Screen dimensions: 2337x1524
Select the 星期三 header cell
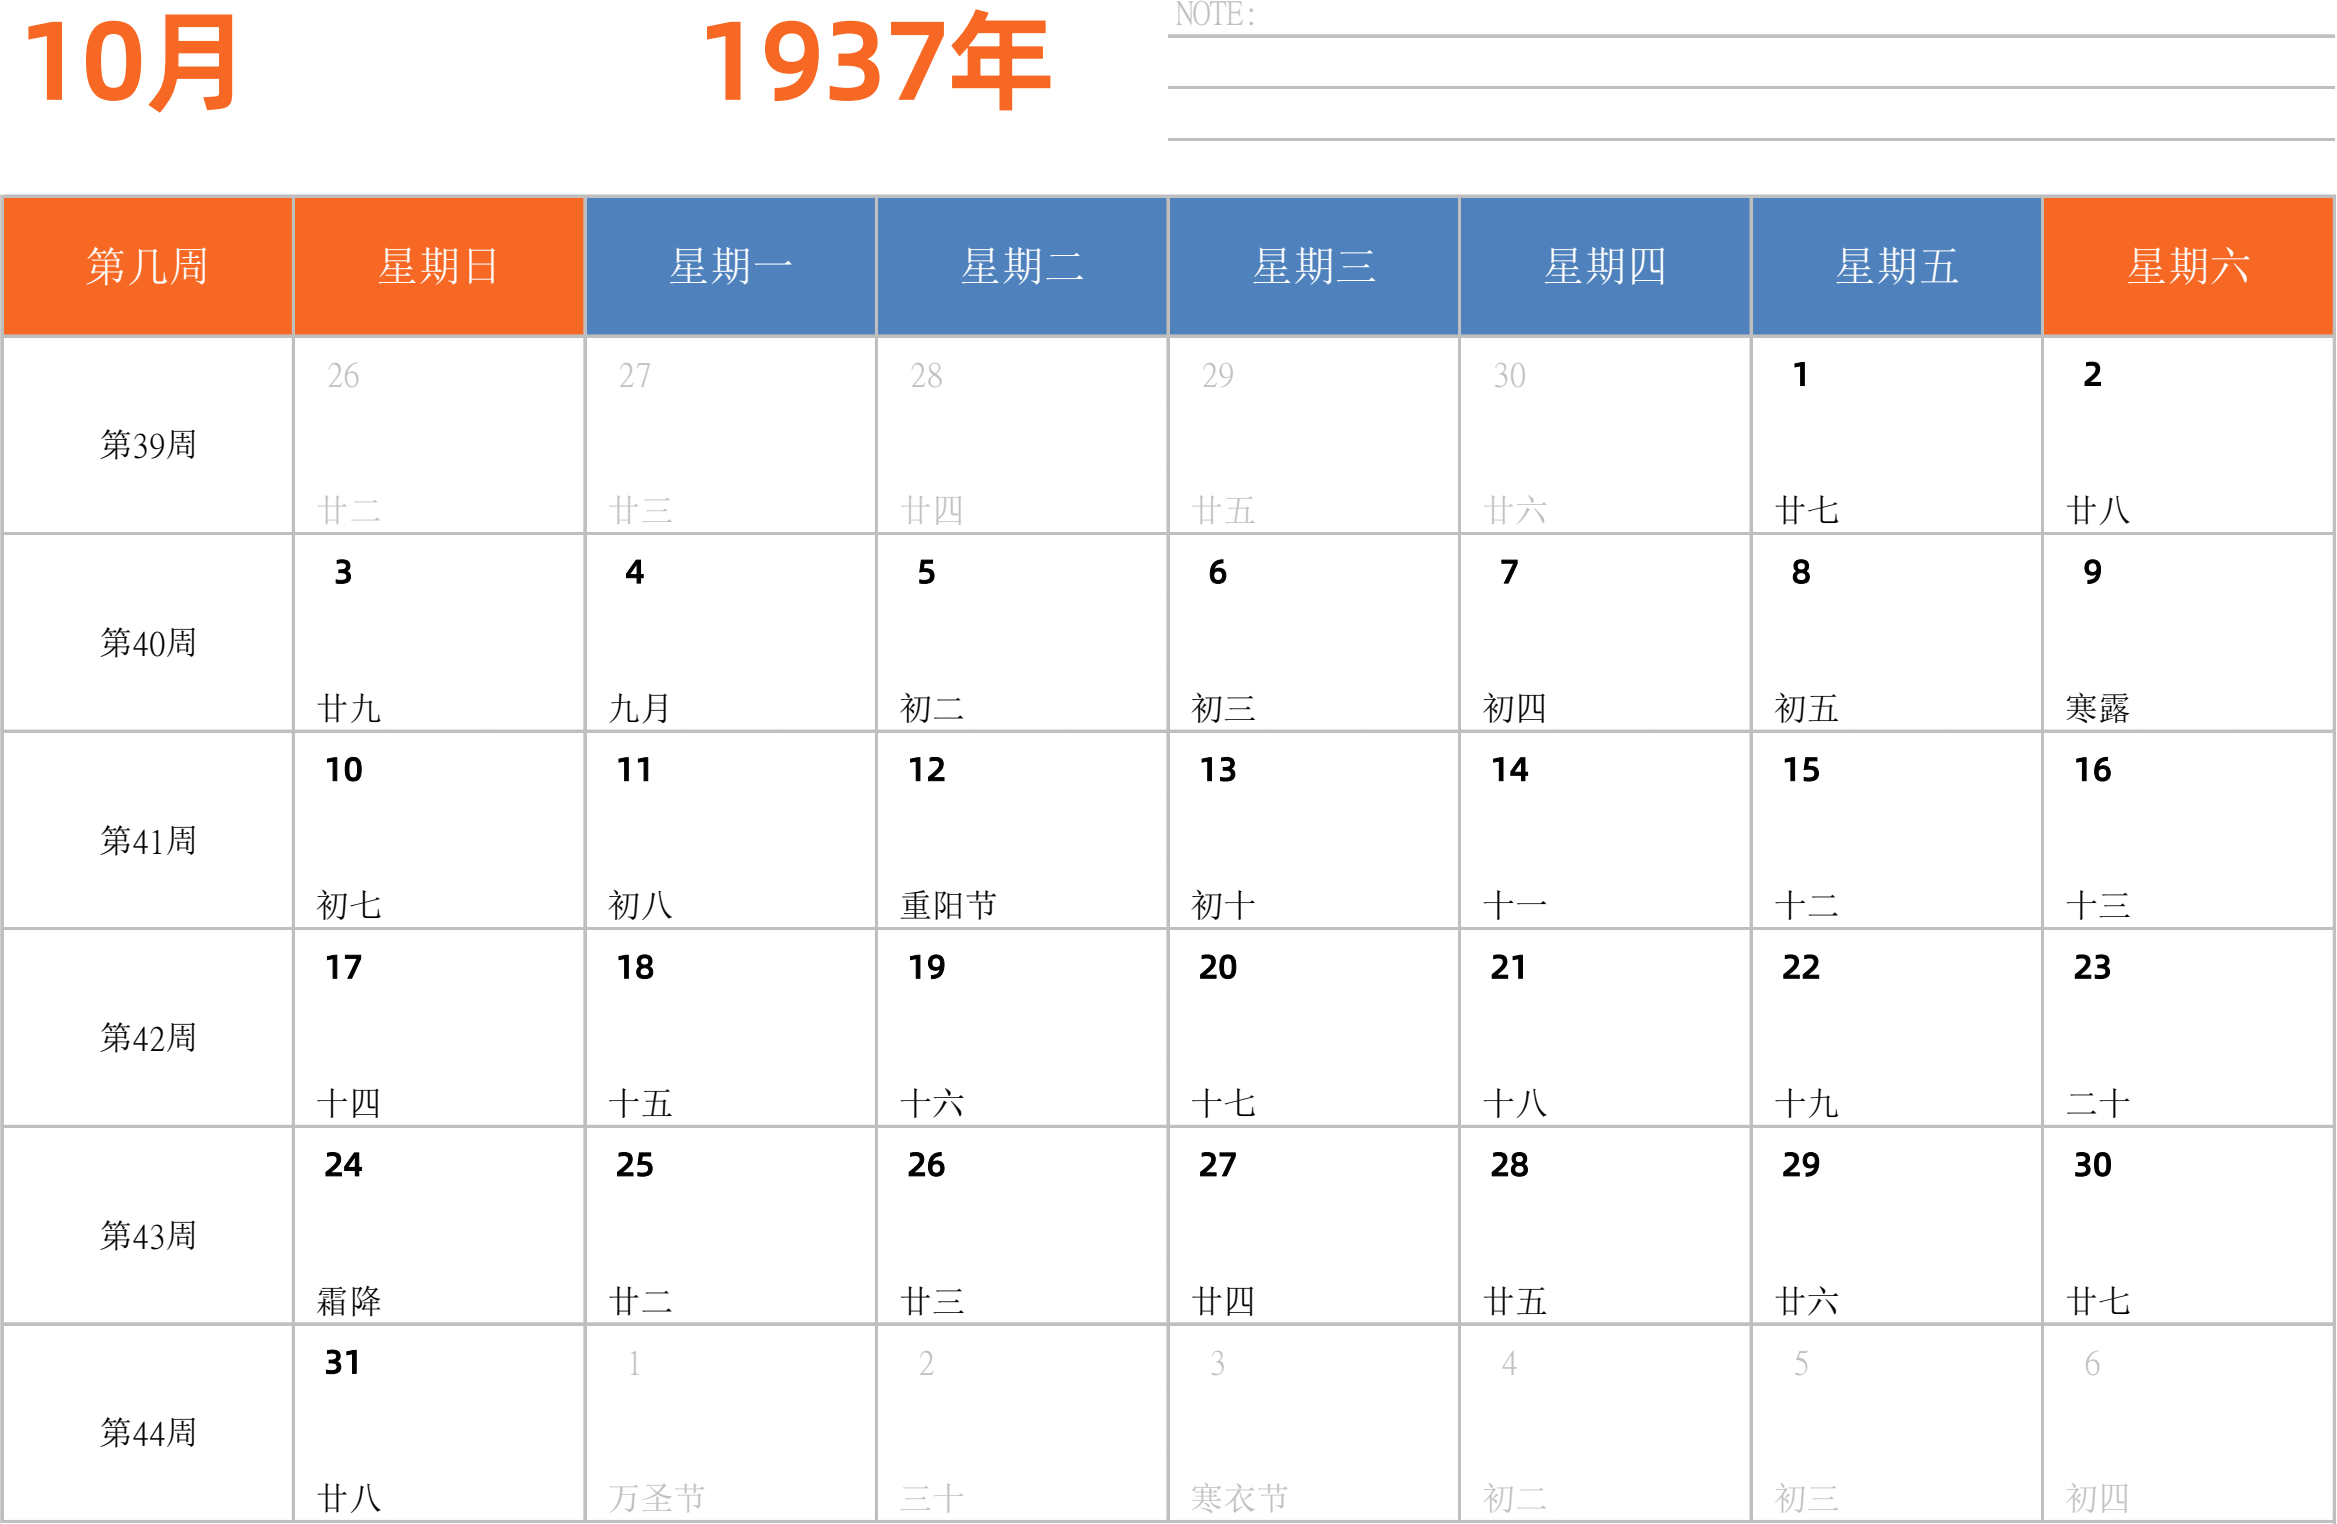click(x=1313, y=266)
